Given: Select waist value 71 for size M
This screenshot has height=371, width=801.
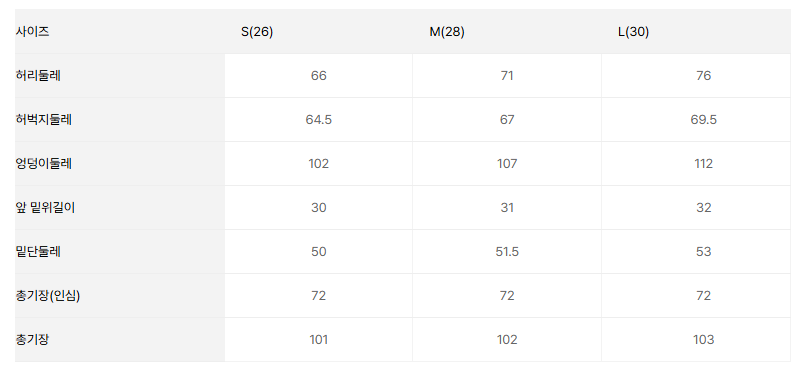Looking at the screenshot, I should pyautogui.click(x=507, y=76).
